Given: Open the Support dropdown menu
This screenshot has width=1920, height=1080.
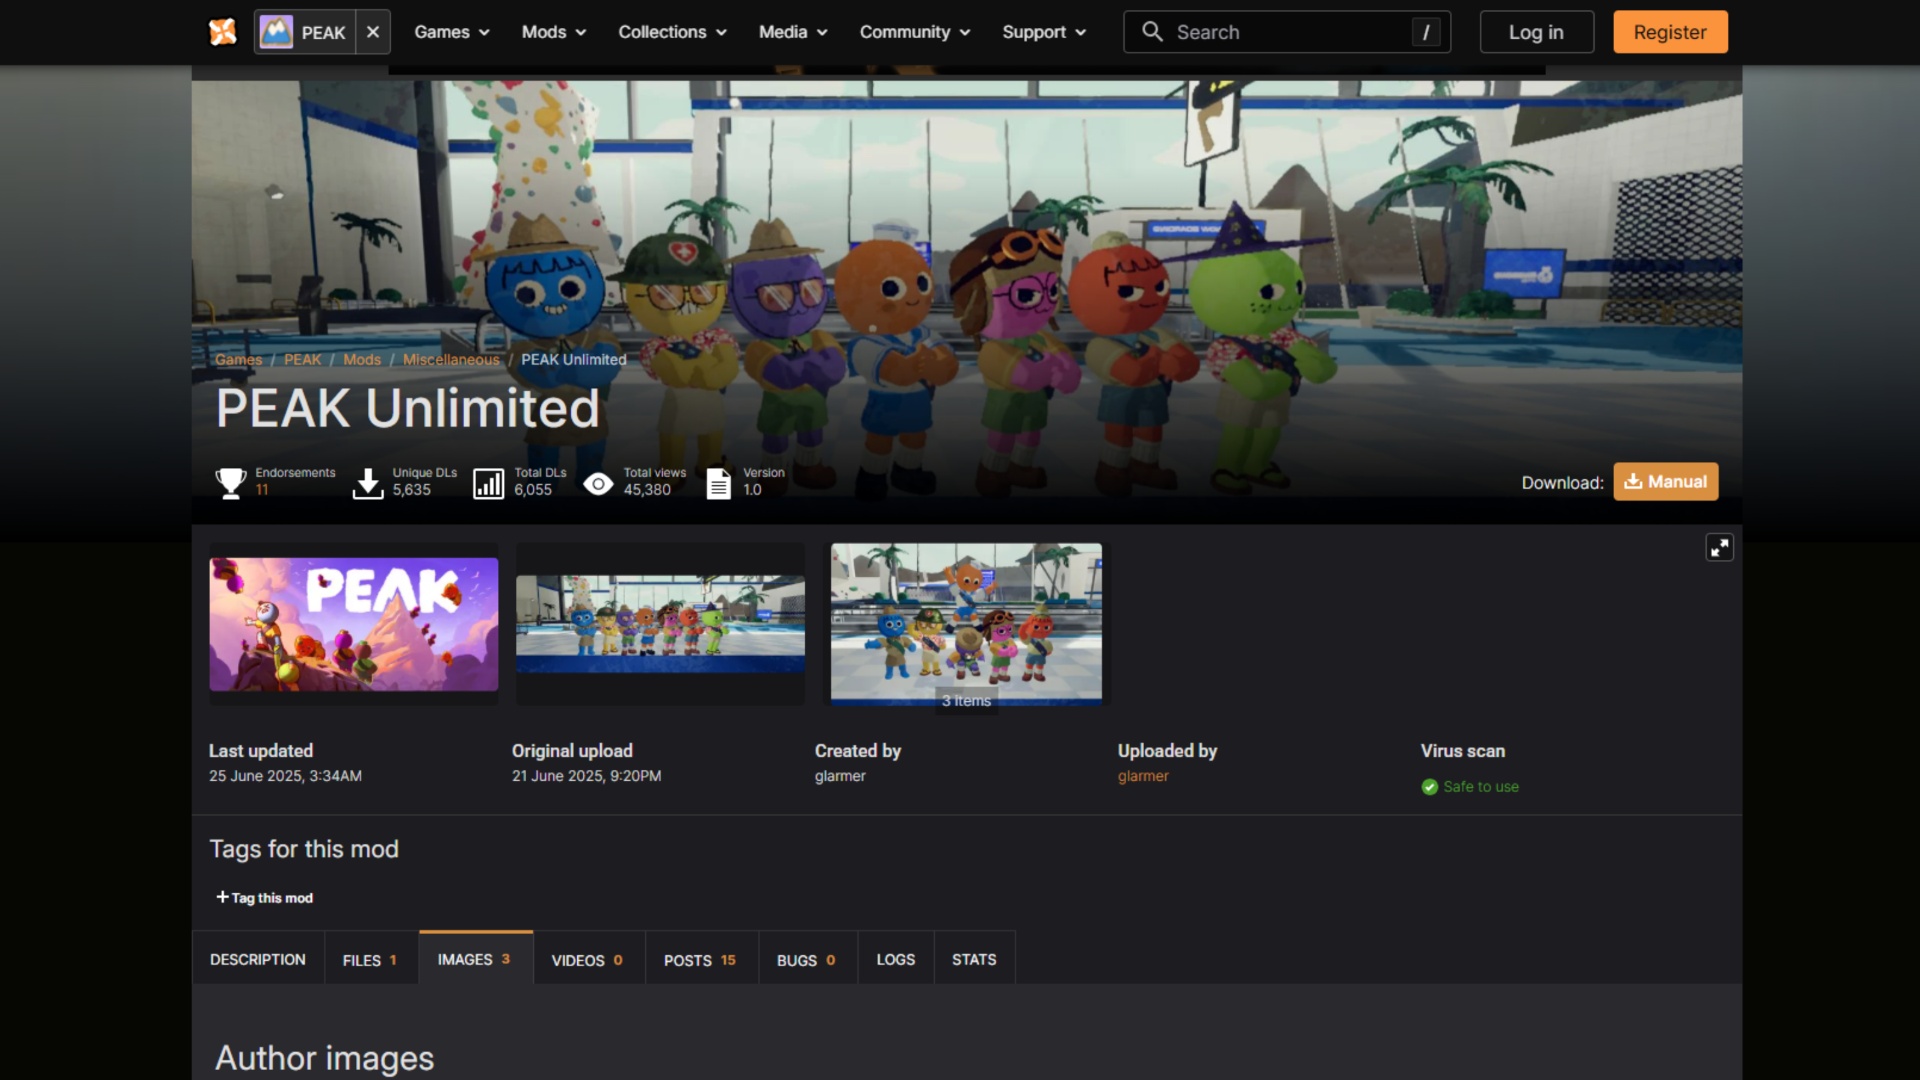Looking at the screenshot, I should [x=1044, y=32].
